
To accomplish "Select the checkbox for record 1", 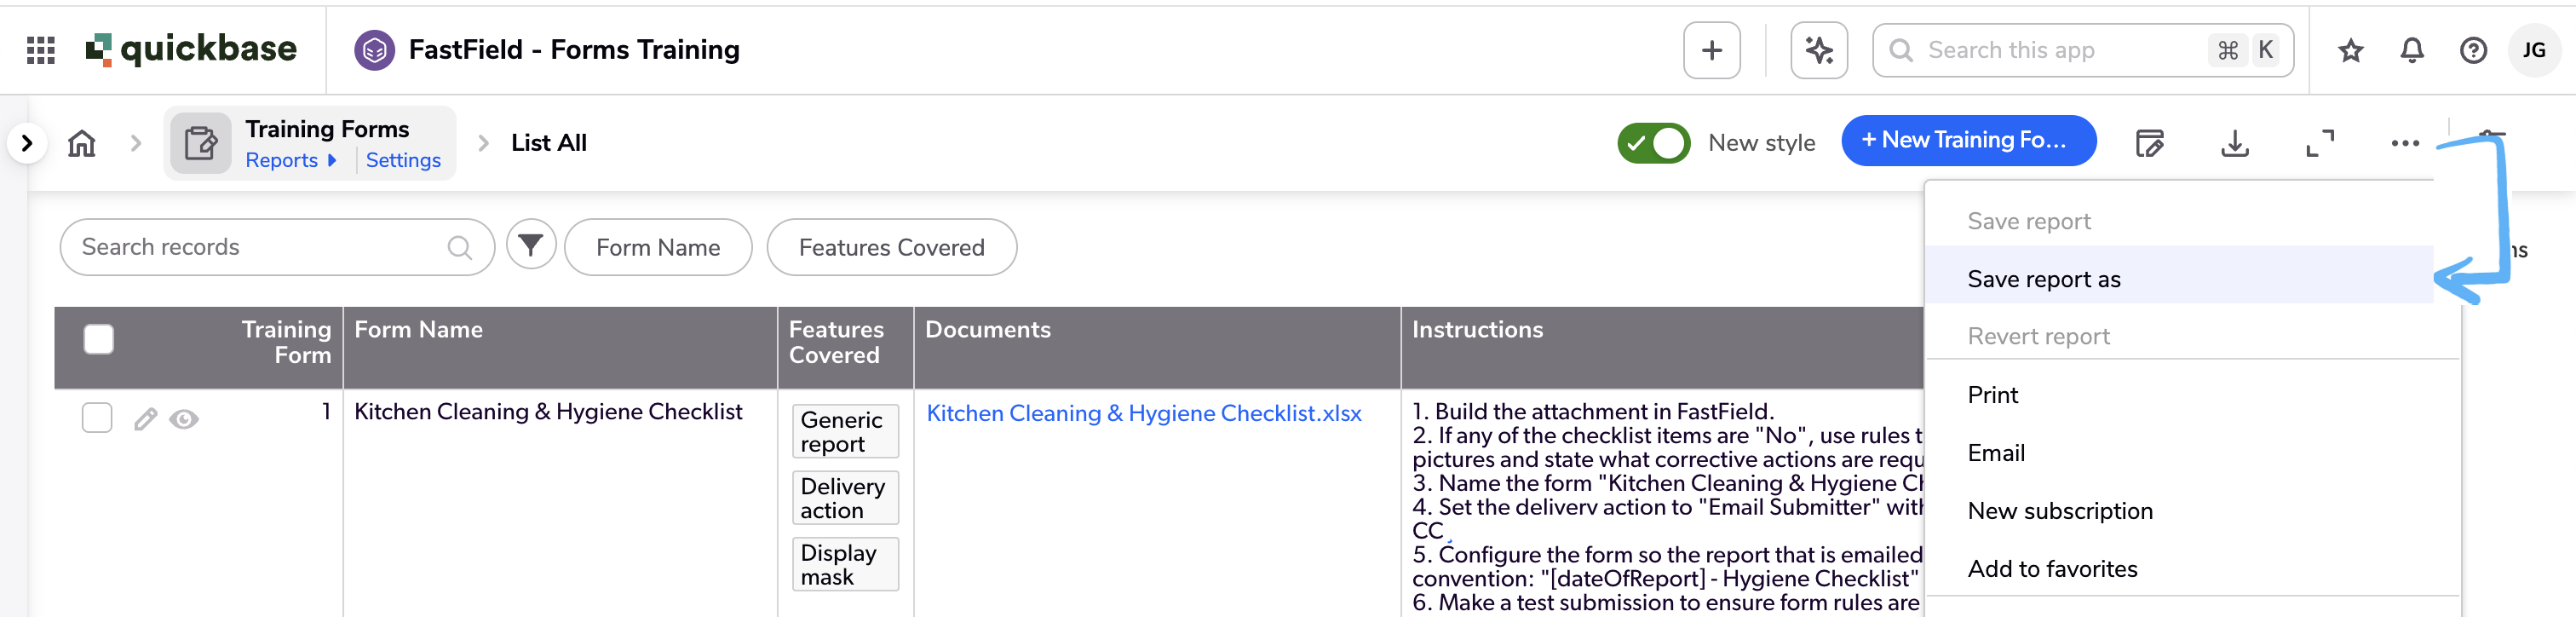I will pyautogui.click(x=97, y=418).
